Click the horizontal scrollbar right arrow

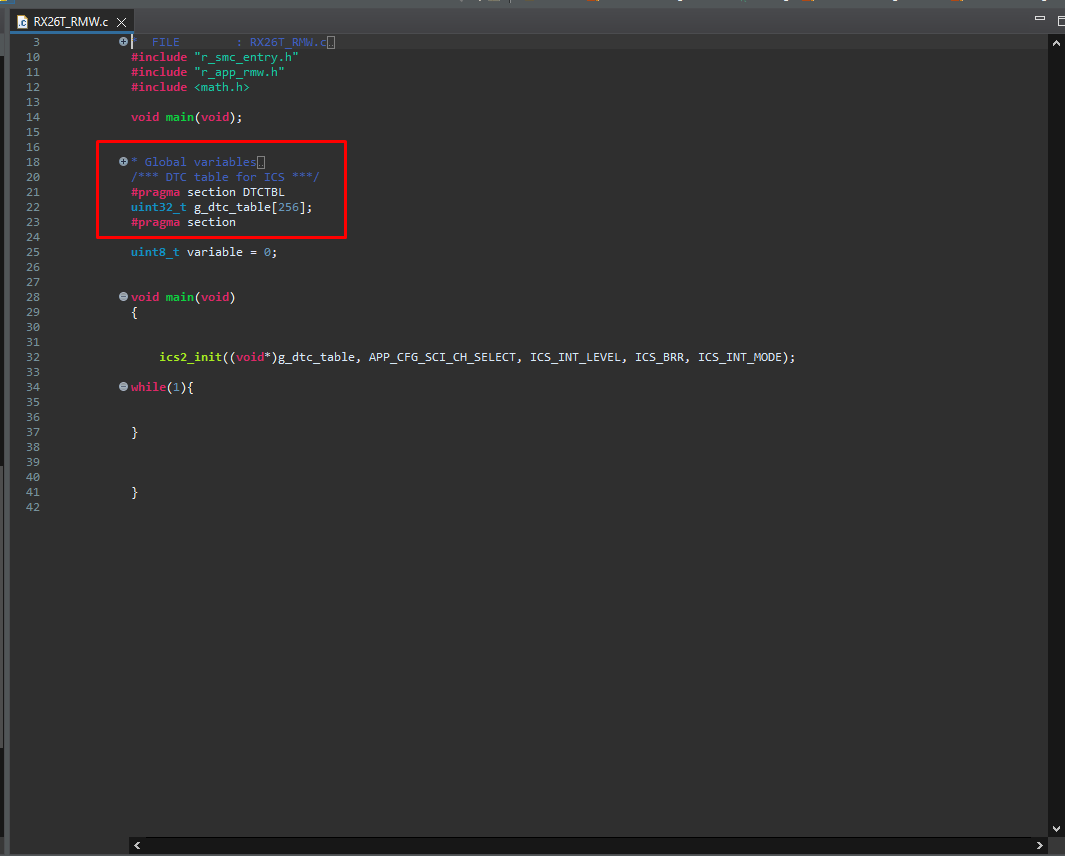(x=1039, y=845)
